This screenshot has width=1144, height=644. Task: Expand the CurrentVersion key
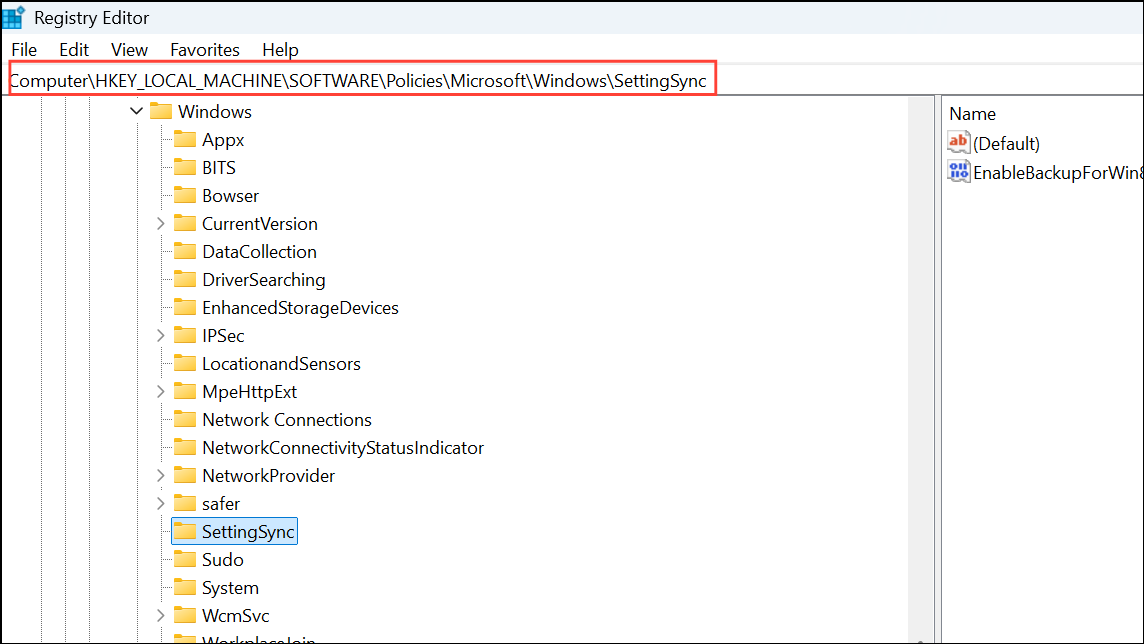point(161,224)
